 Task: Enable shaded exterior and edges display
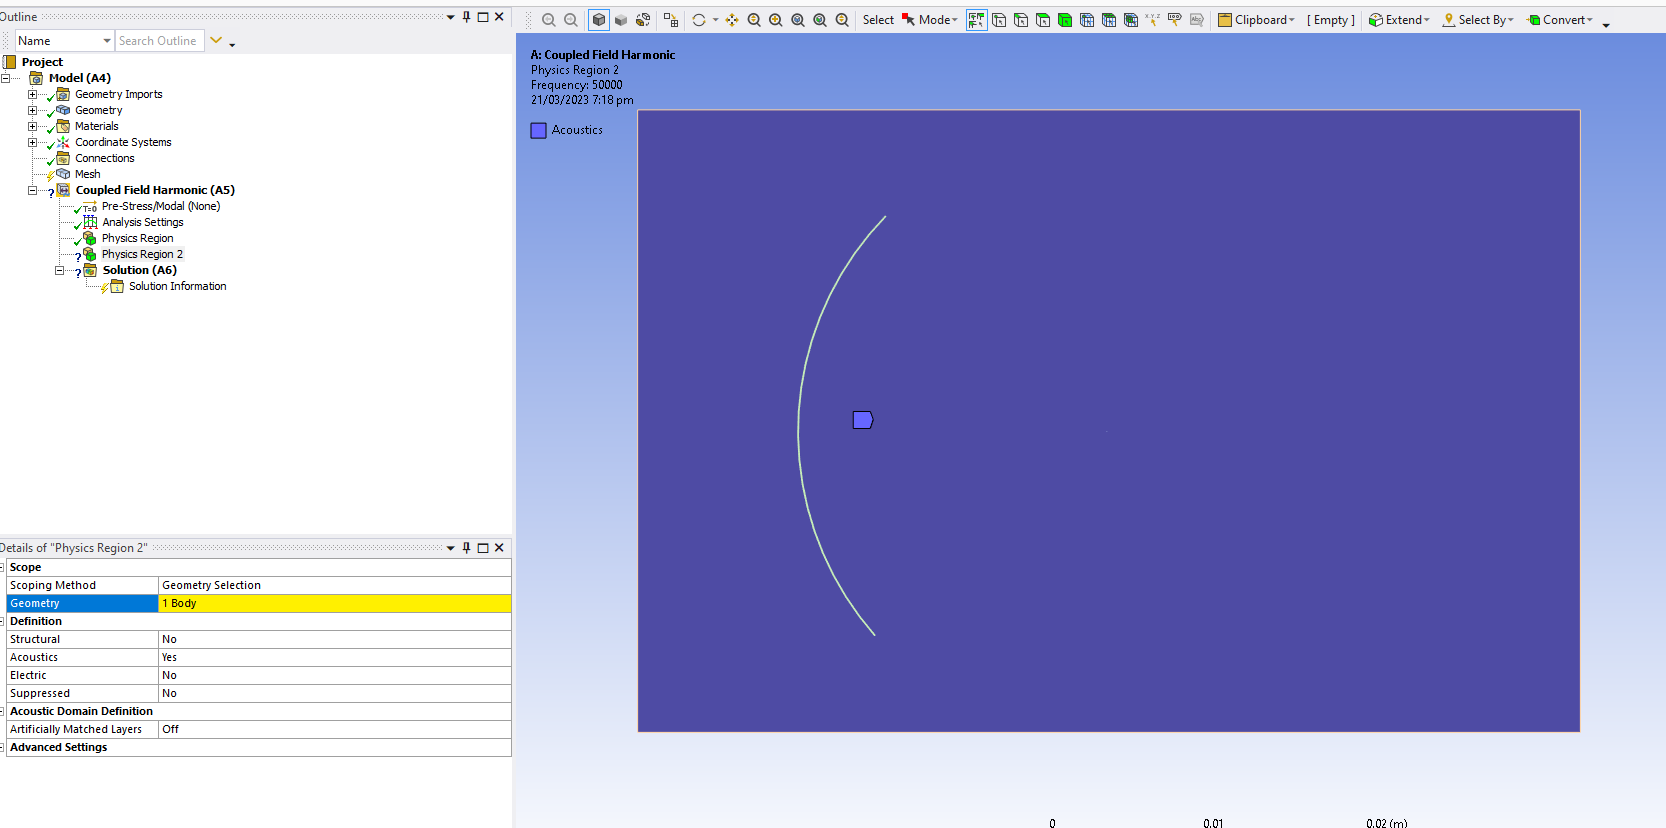click(599, 20)
